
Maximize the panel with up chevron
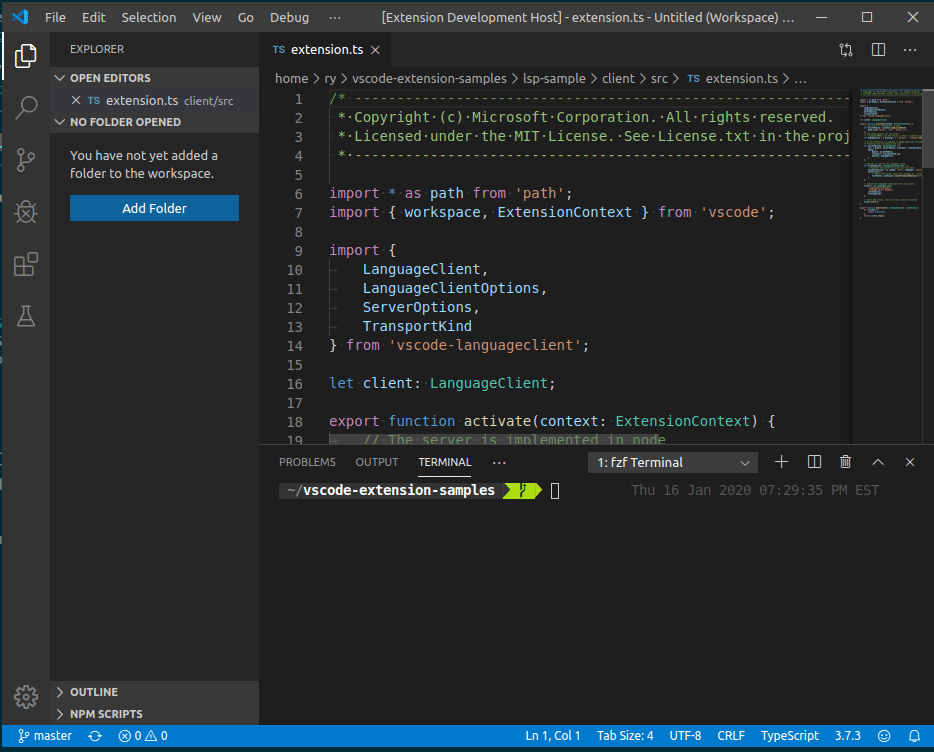tap(878, 462)
